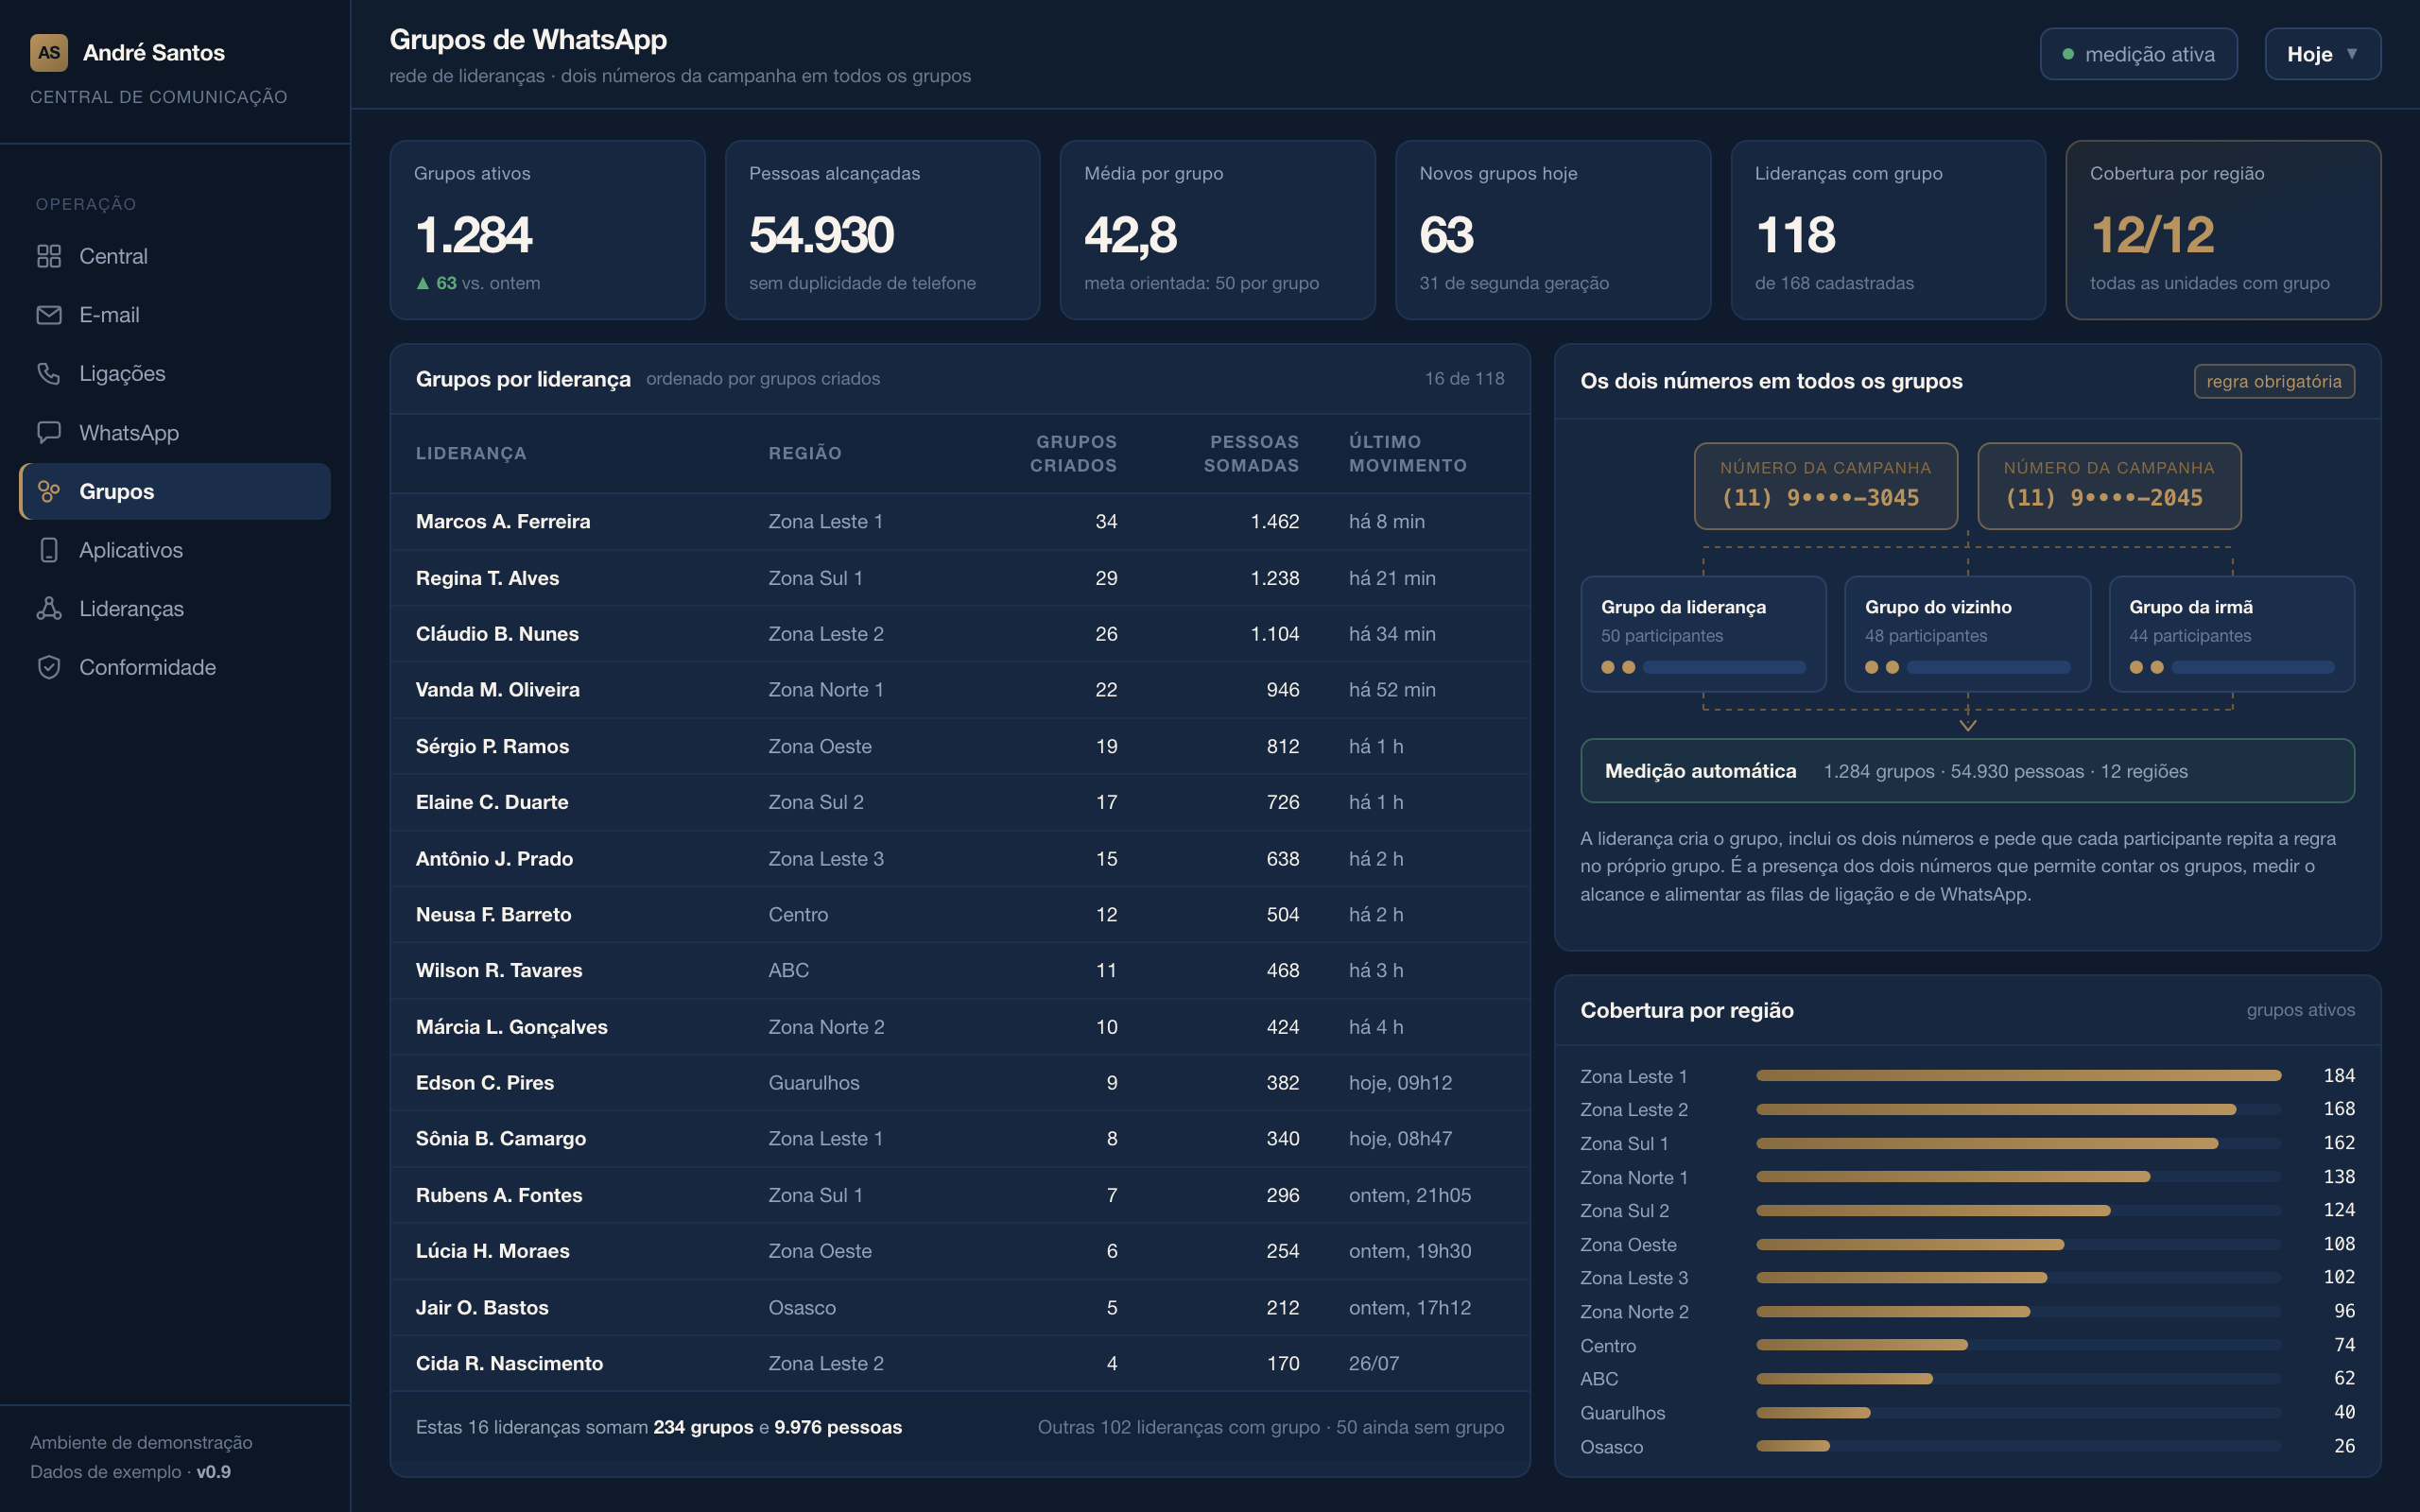Click the AS avatar badge
Image resolution: width=2420 pixels, height=1512 pixels.
point(49,53)
